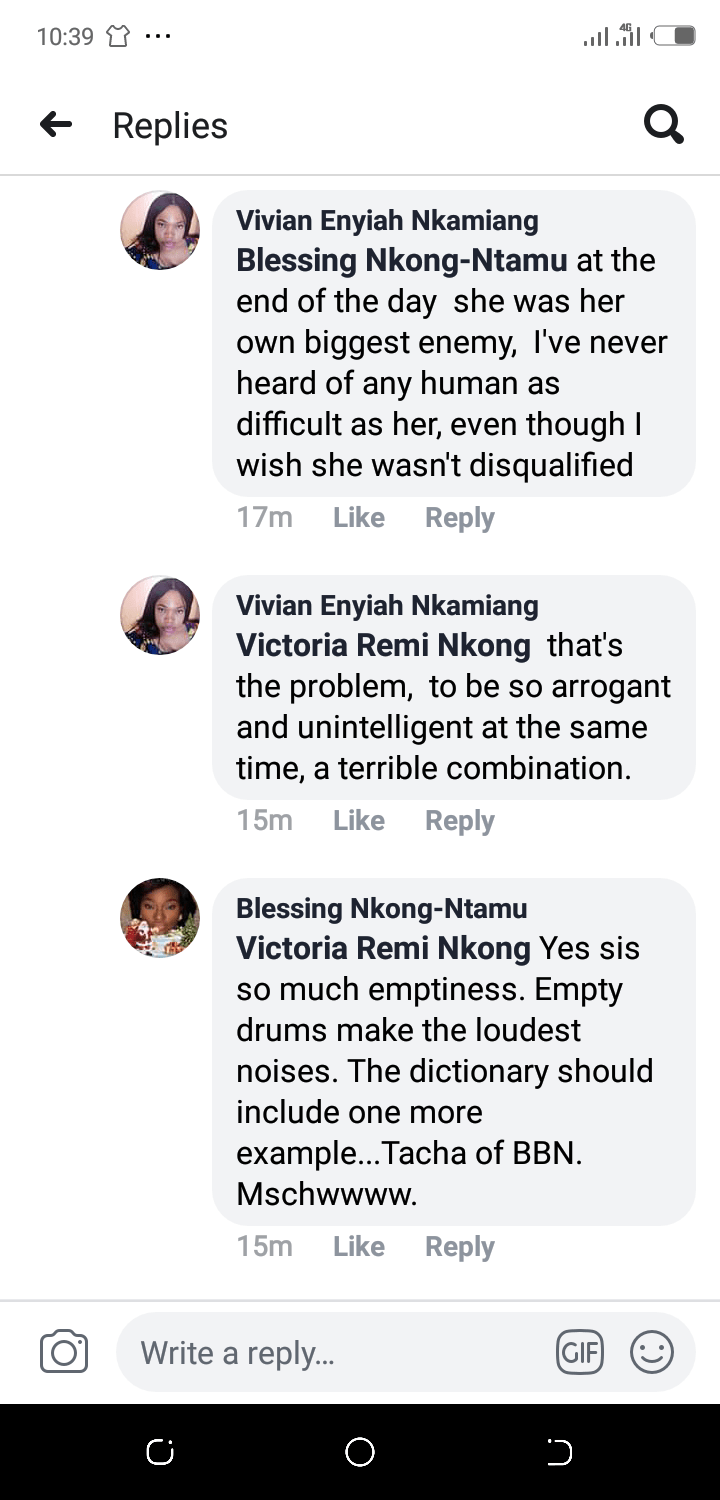
Task: Tap the back arrow beside Replies
Action: coord(56,125)
